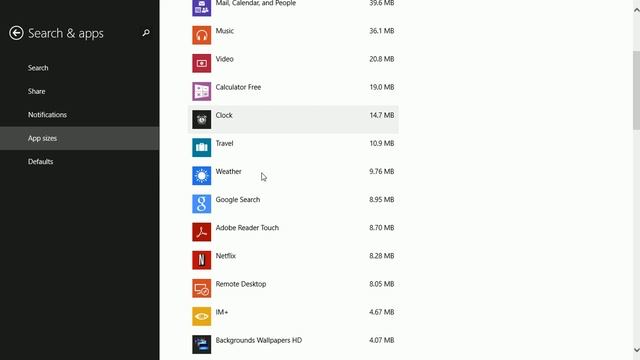The image size is (640, 360).
Task: Click the Video app icon
Action: point(202,63)
